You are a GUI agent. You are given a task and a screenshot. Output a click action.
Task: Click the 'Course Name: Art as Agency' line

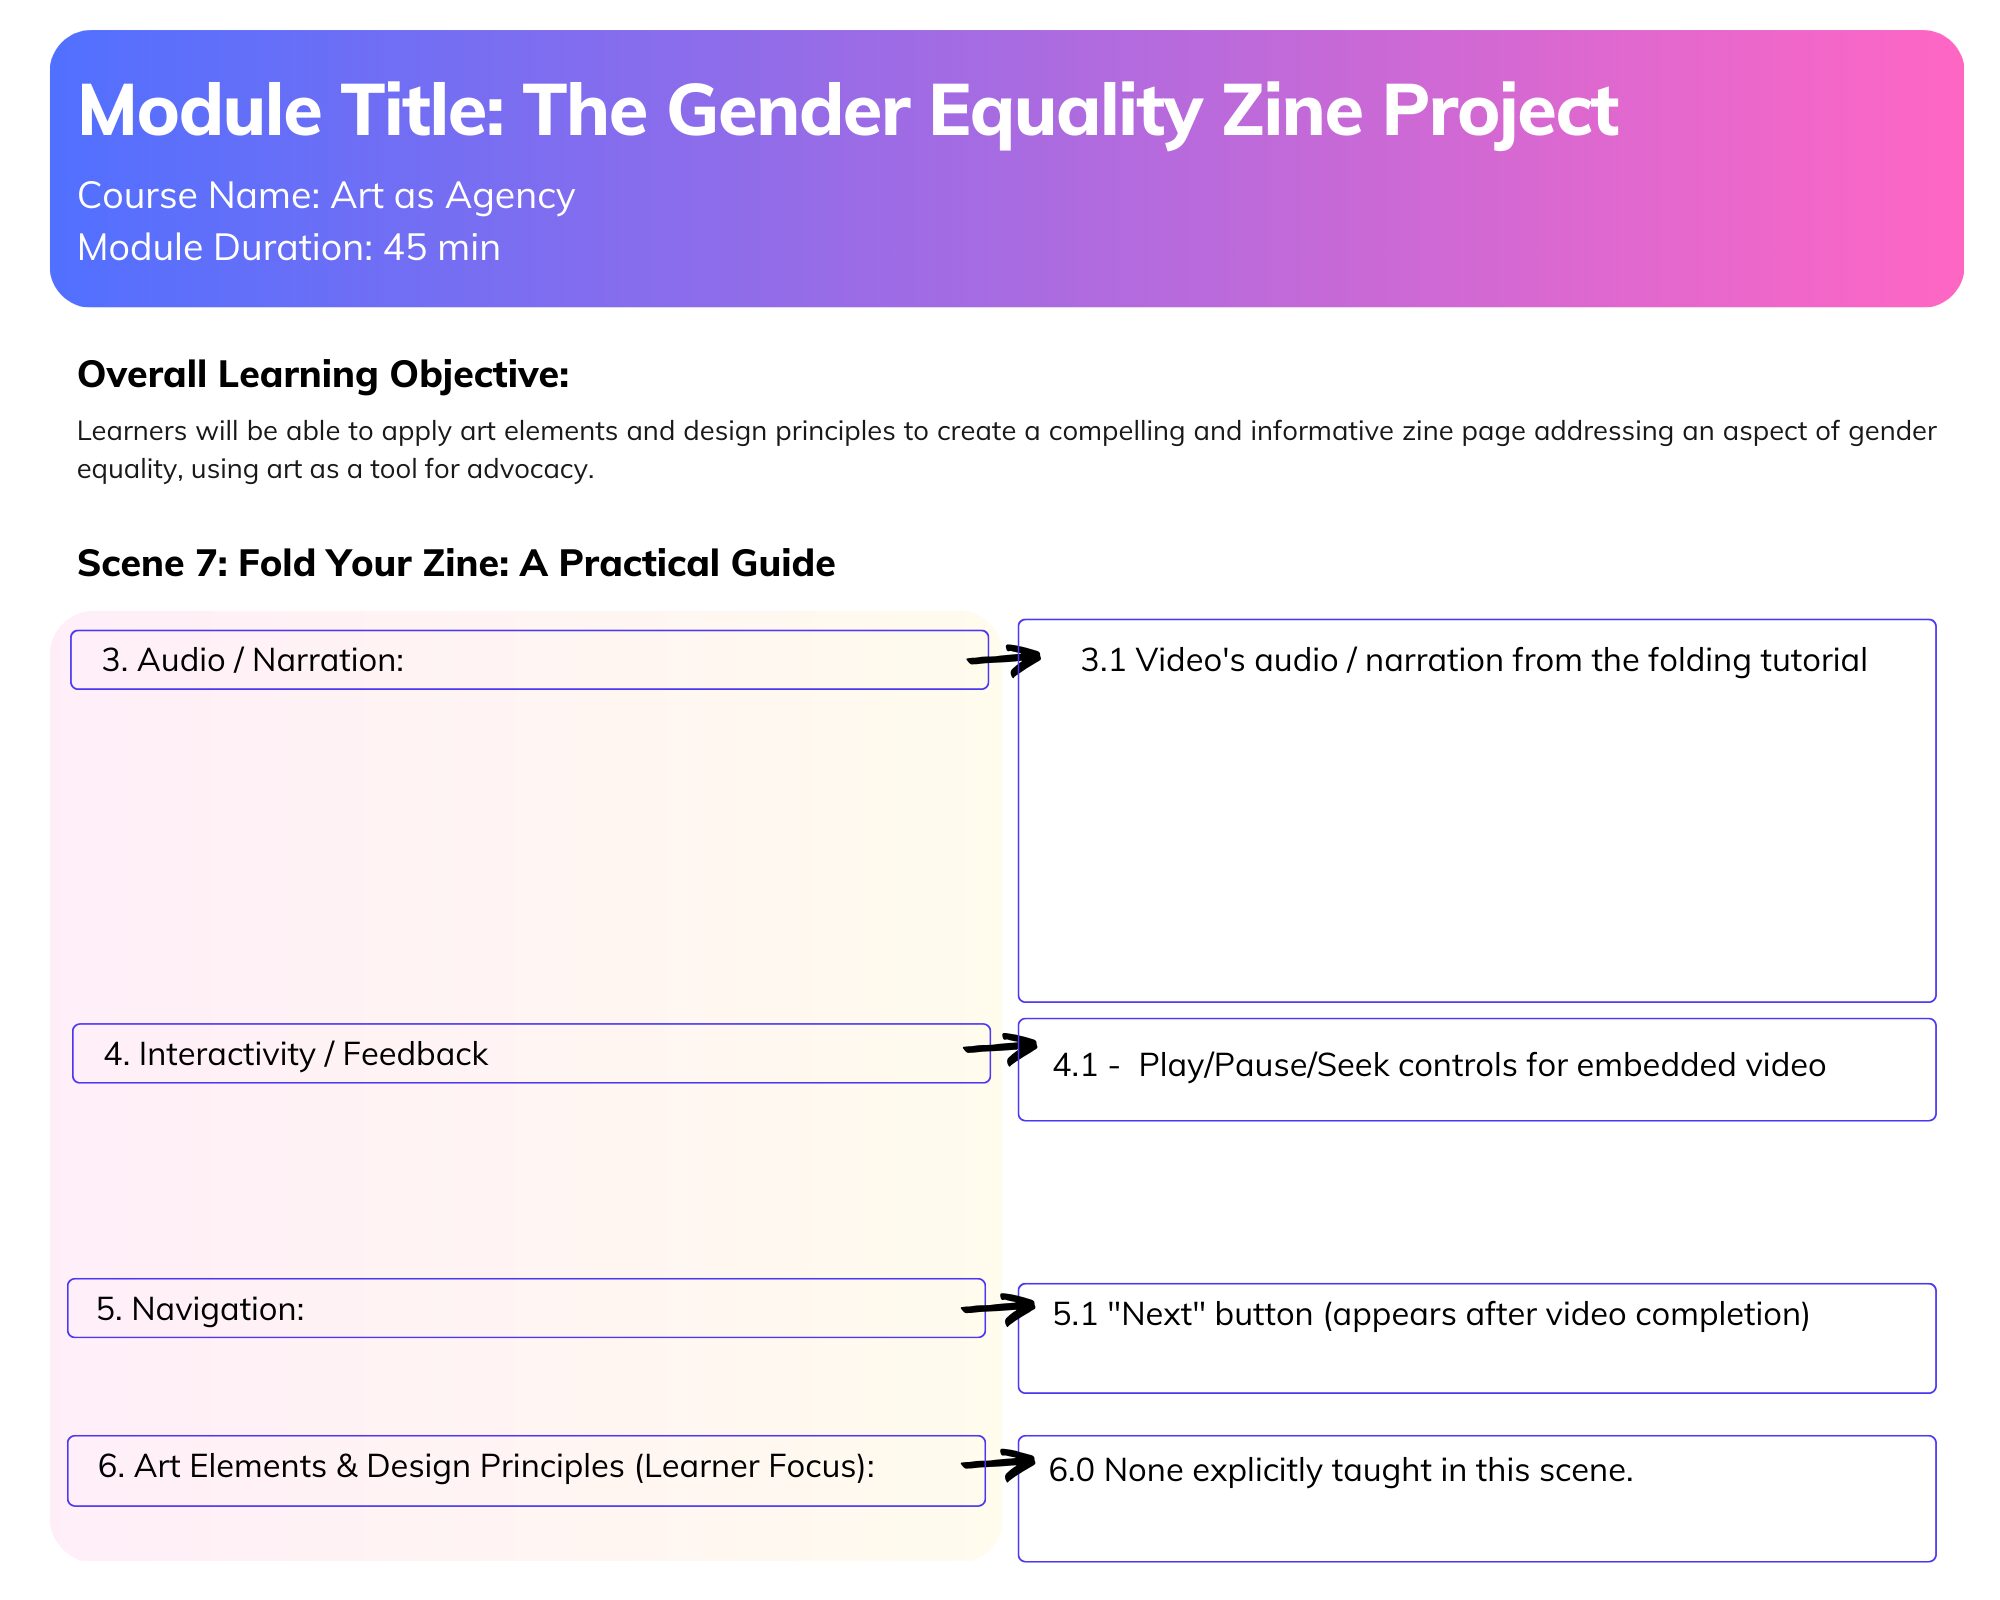(x=326, y=196)
